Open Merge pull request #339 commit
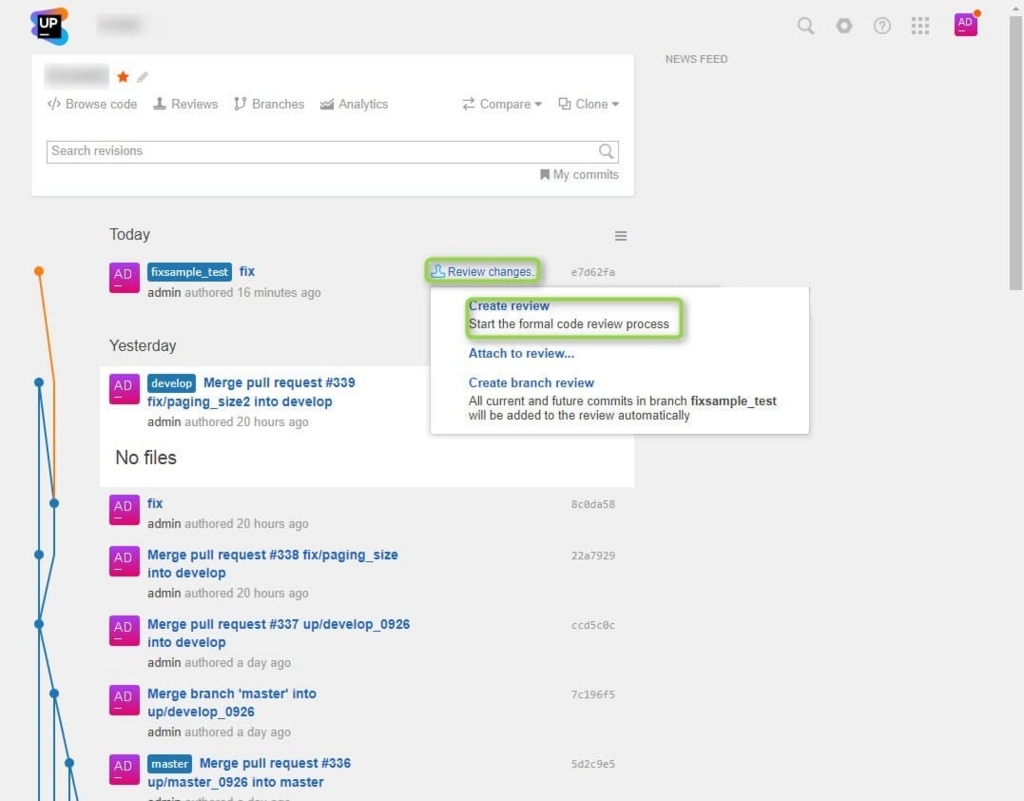The width and height of the screenshot is (1024, 801). point(251,392)
